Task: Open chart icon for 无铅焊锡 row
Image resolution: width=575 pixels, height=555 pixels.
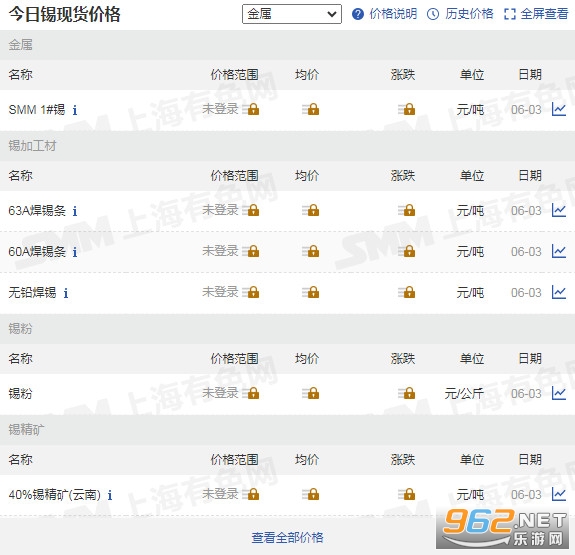Action: pyautogui.click(x=559, y=293)
